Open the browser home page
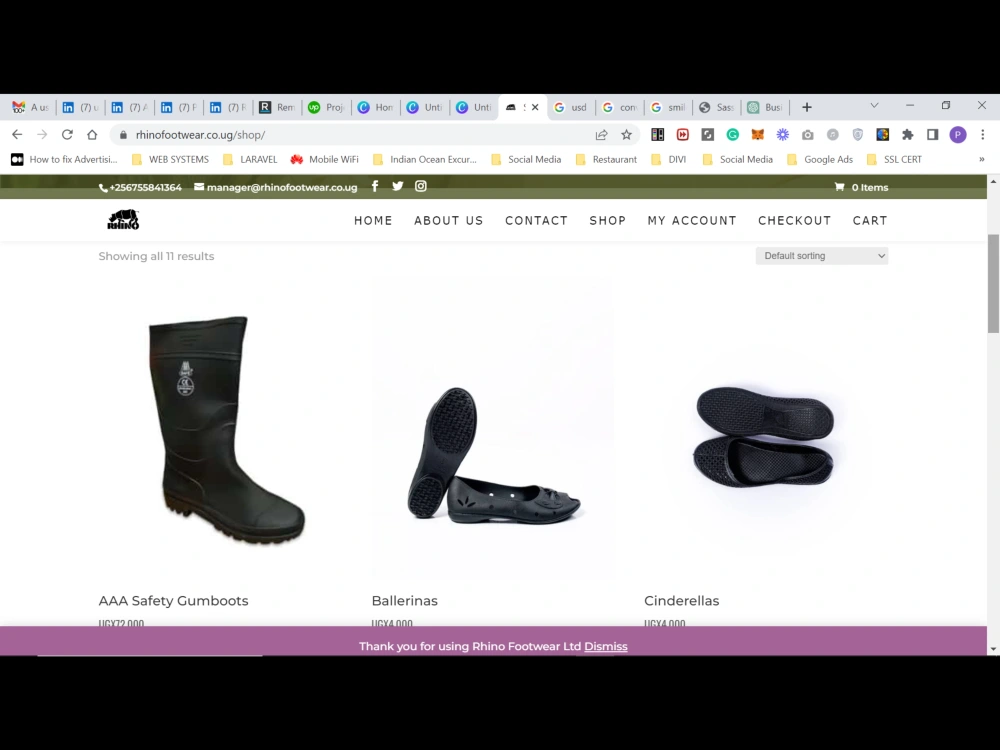 (92, 135)
